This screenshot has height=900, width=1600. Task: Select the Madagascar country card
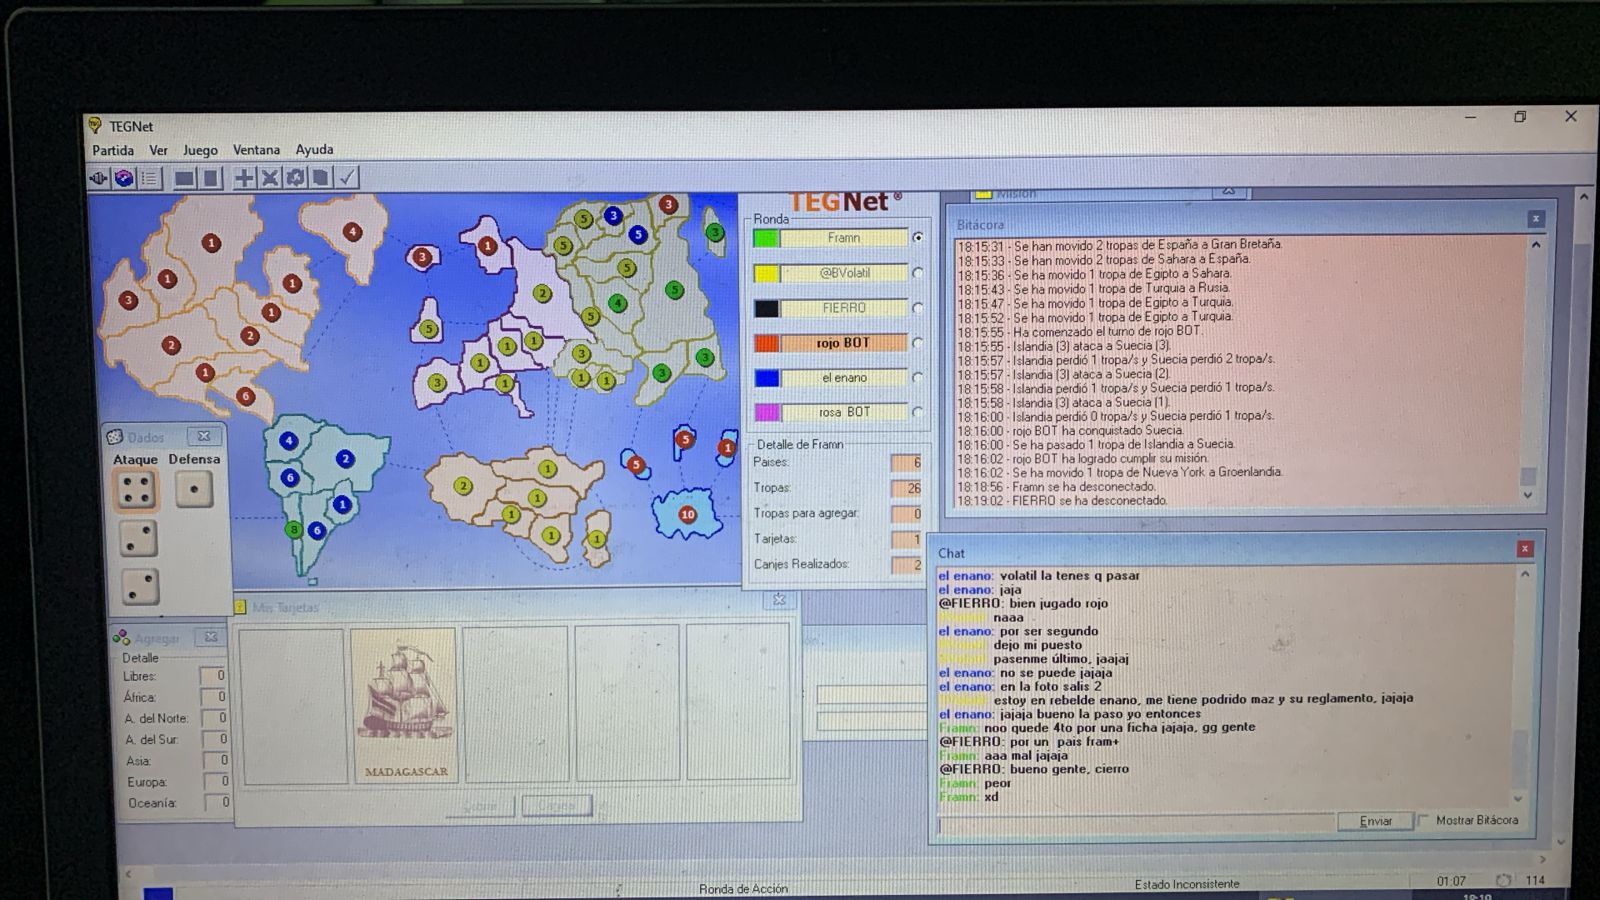[x=404, y=705]
